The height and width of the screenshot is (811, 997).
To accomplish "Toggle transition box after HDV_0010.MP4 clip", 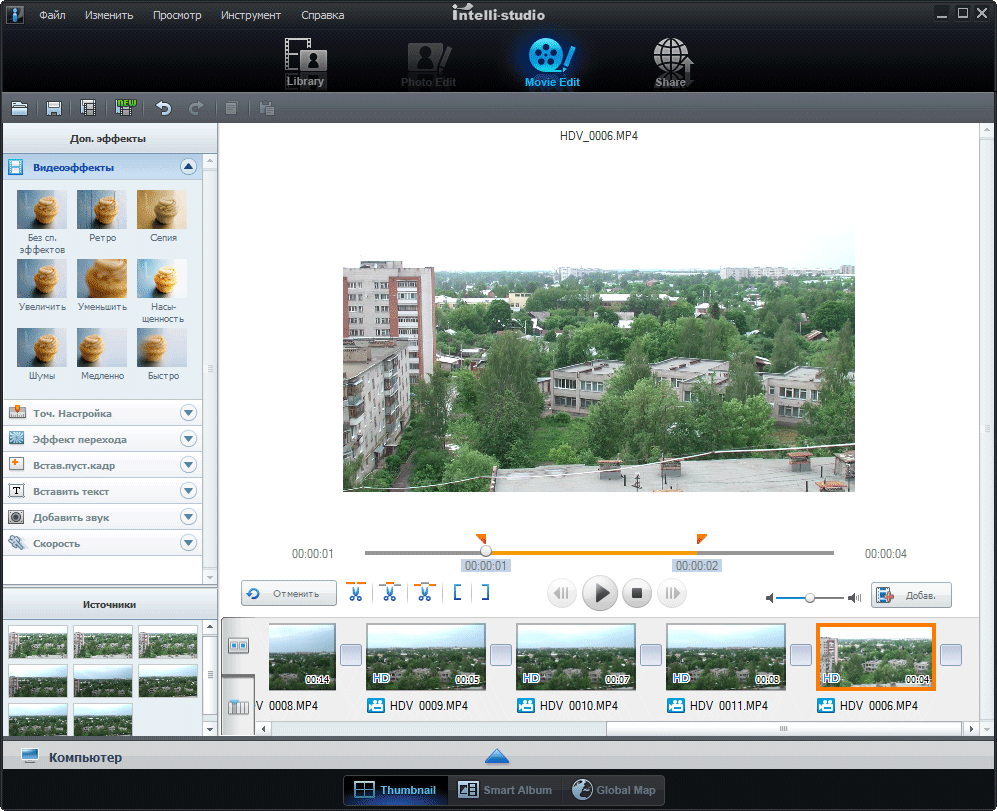I will click(650, 655).
